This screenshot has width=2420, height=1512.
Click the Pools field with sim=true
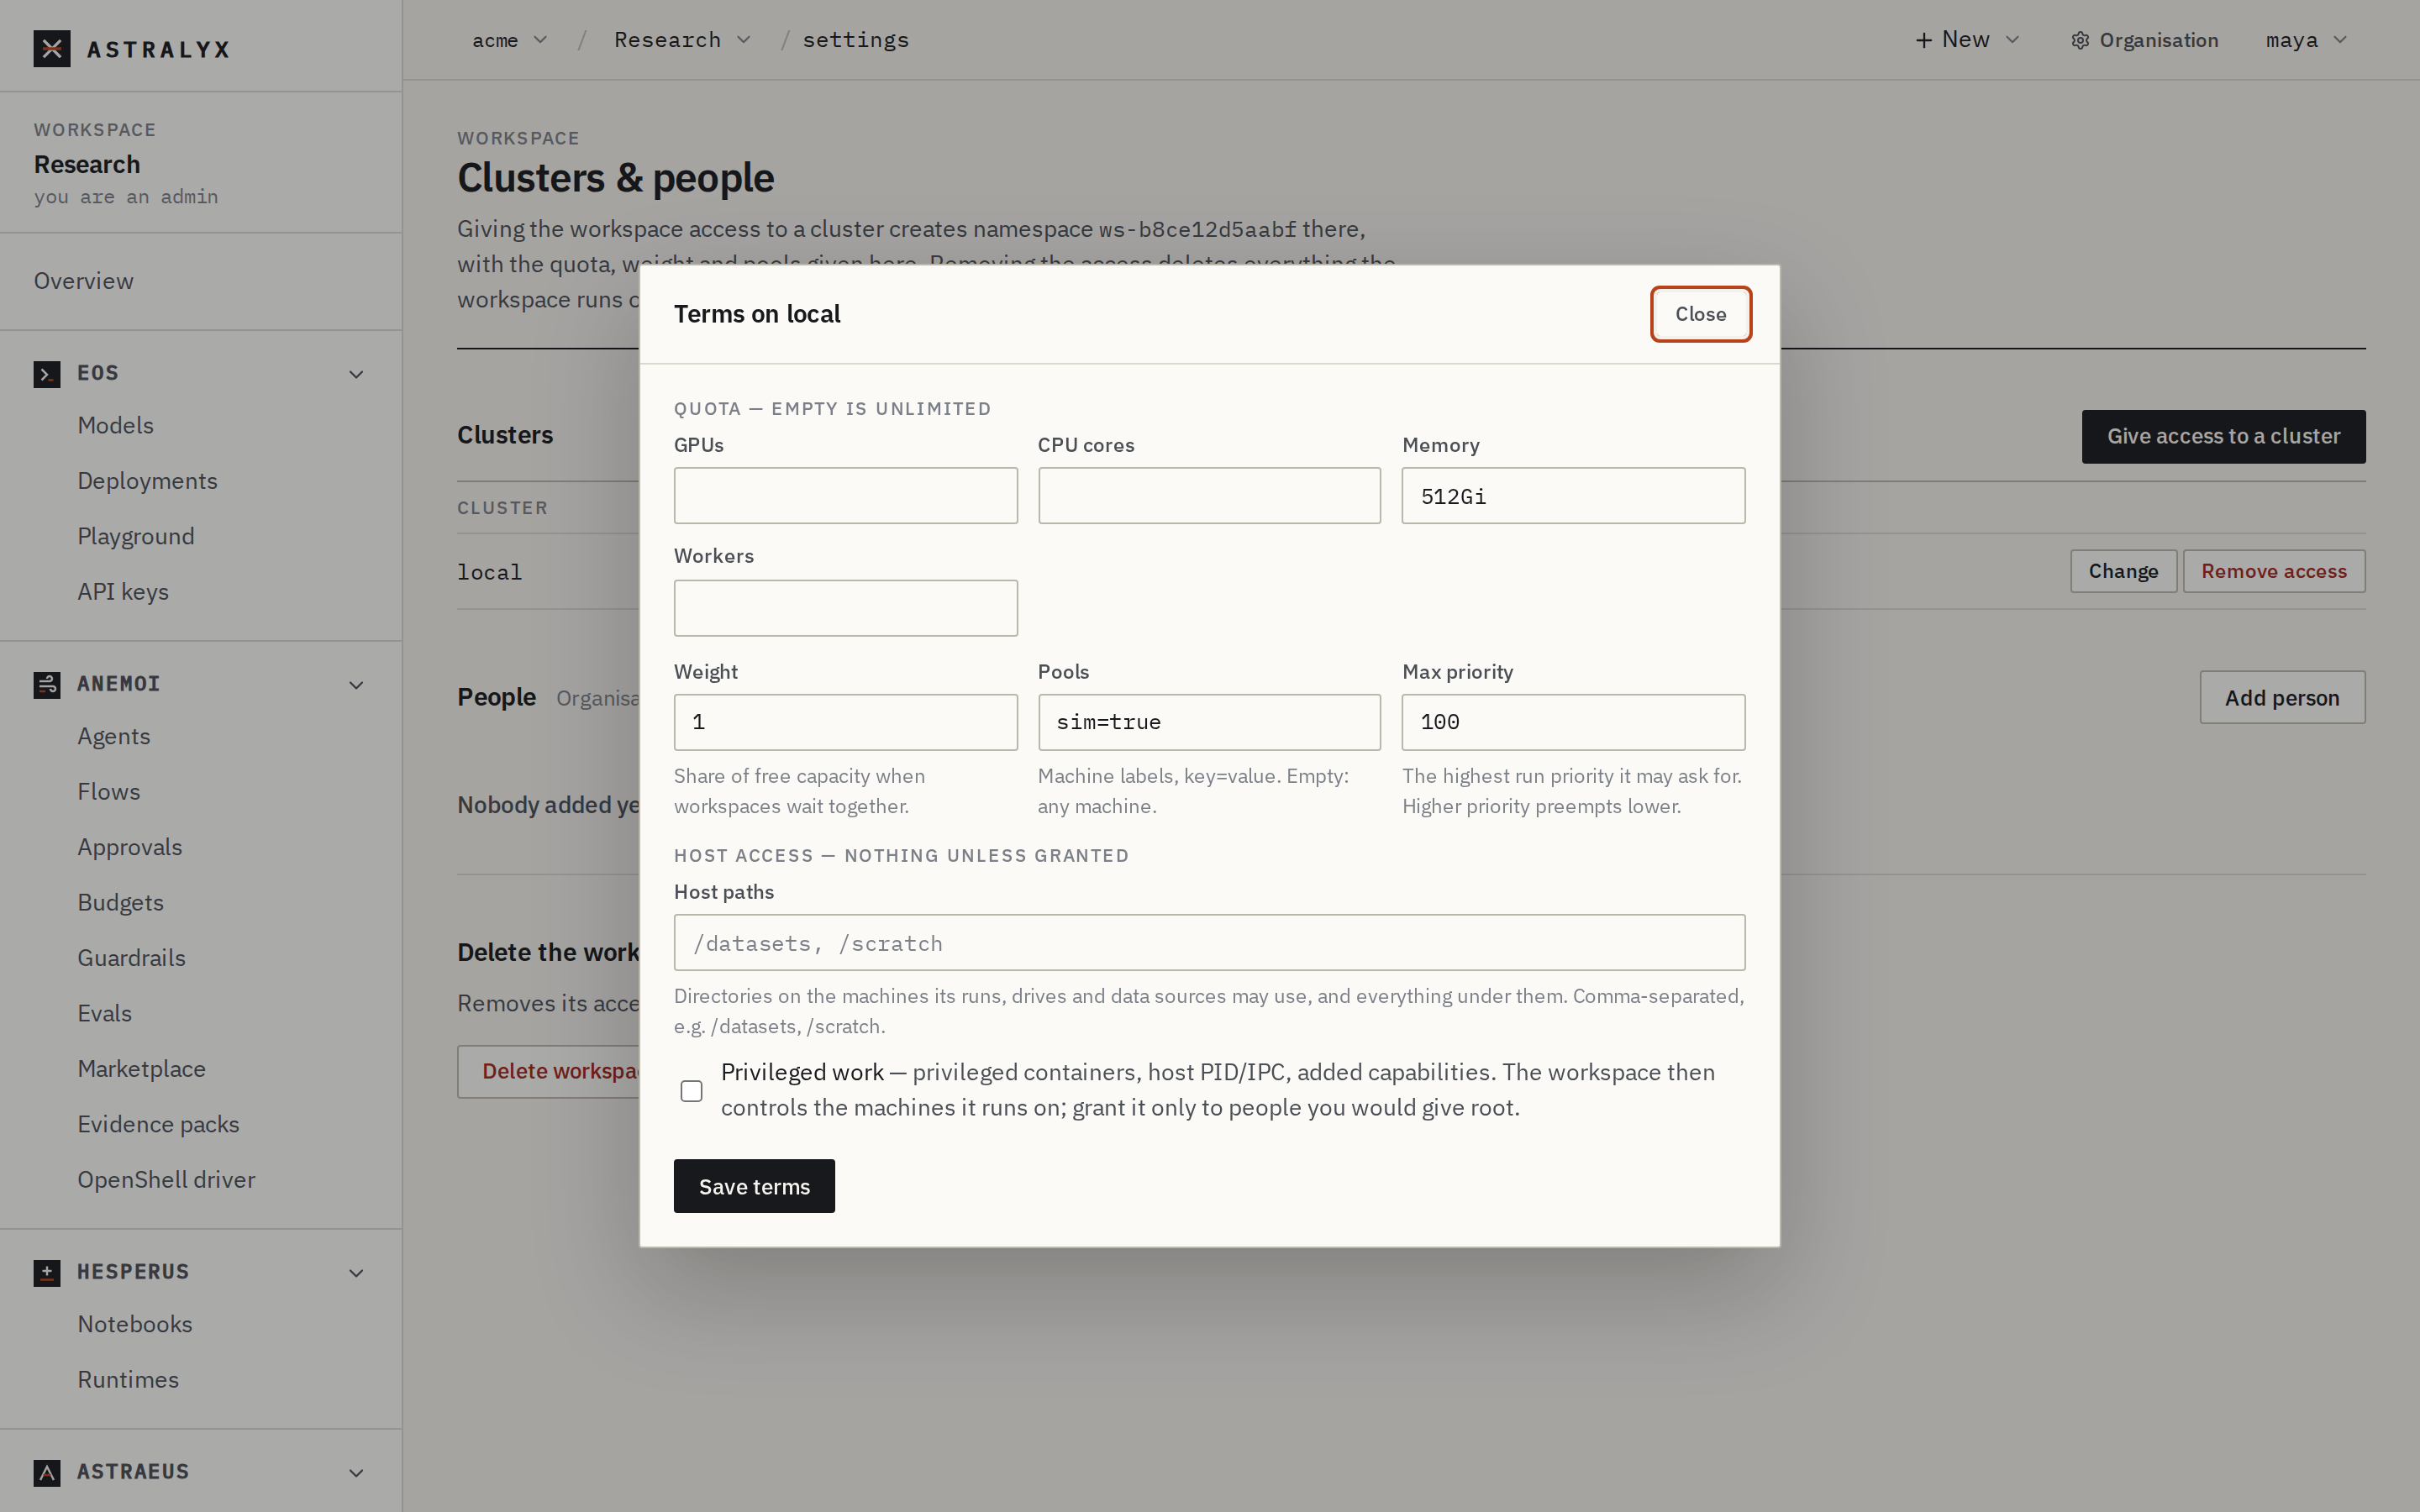point(1209,722)
